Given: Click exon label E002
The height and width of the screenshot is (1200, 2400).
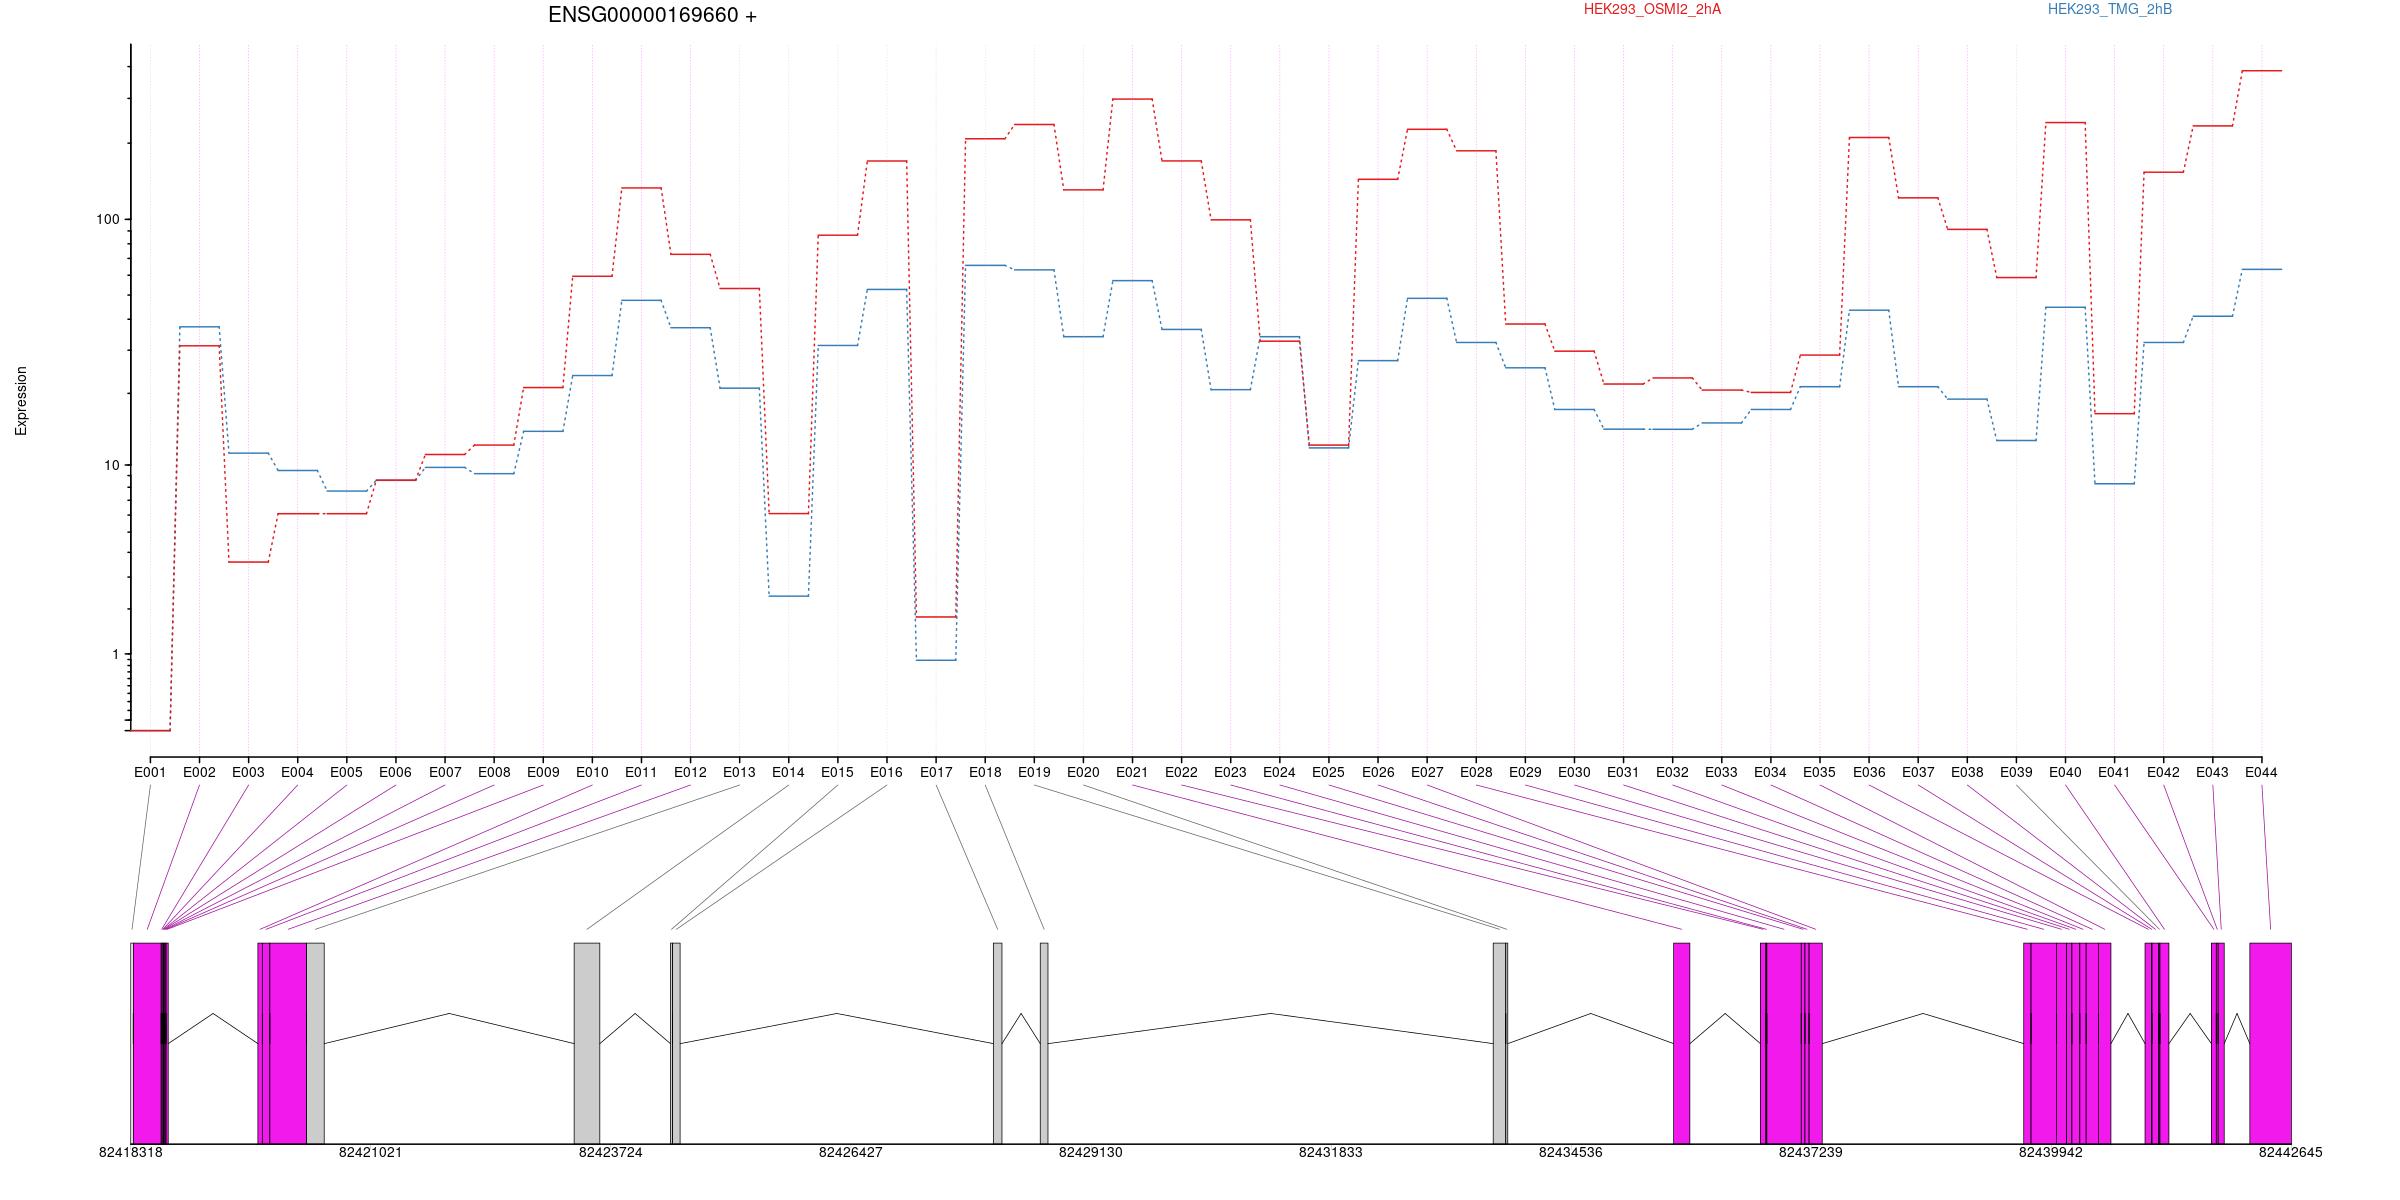Looking at the screenshot, I should tap(199, 772).
